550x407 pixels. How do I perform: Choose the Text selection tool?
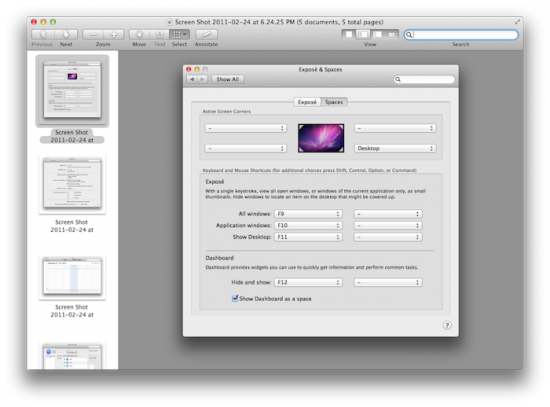coord(159,34)
